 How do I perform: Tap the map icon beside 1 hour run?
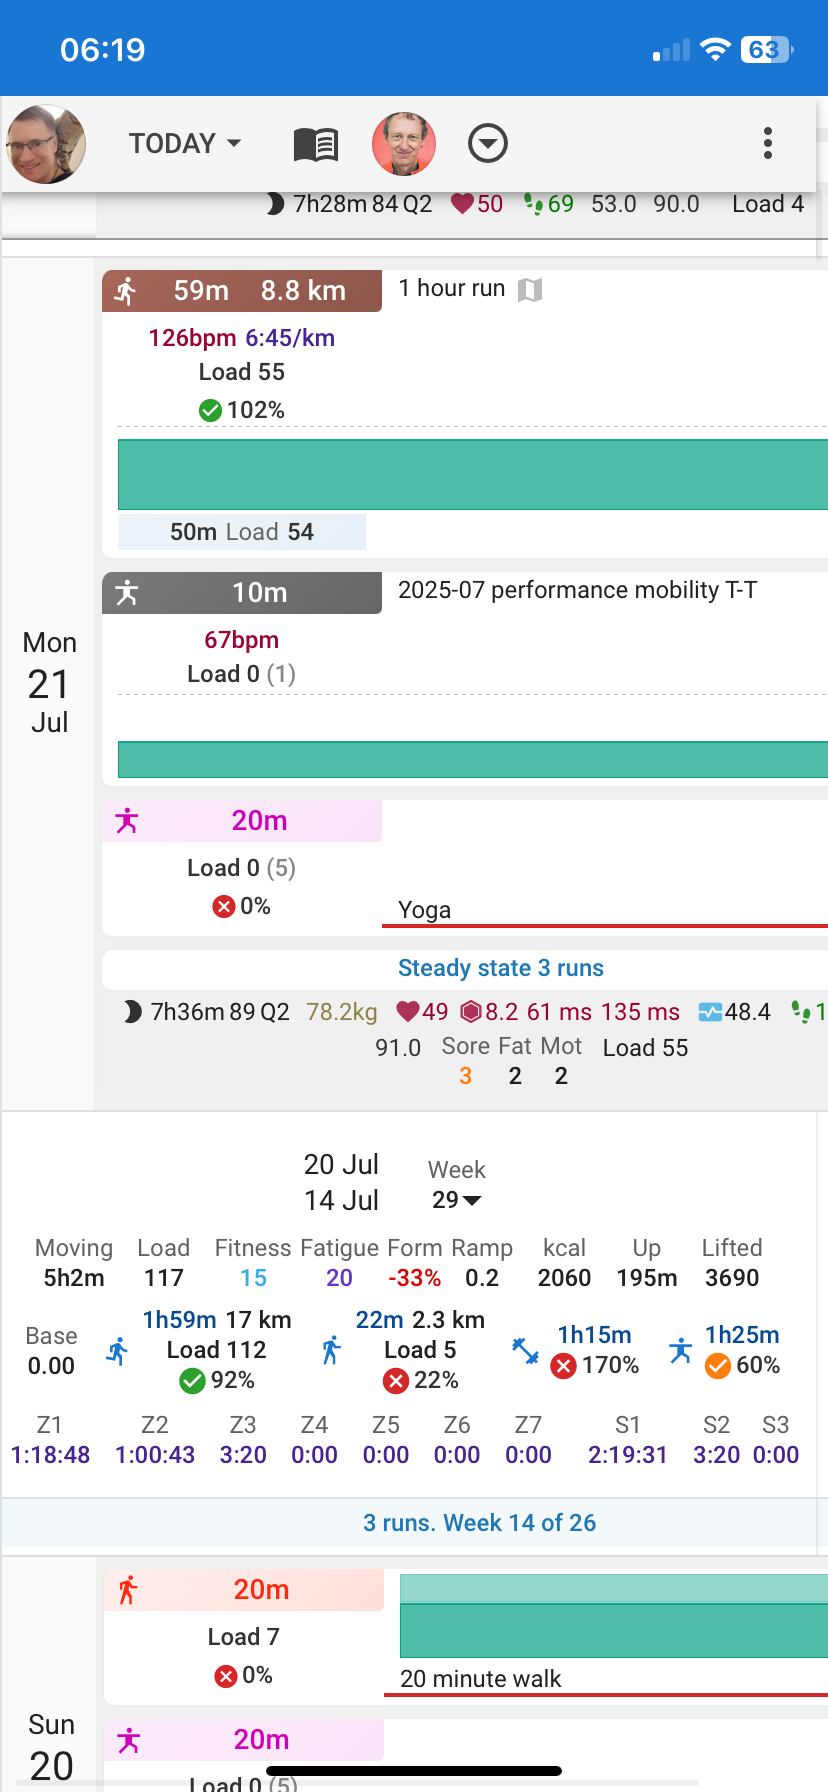click(x=530, y=290)
